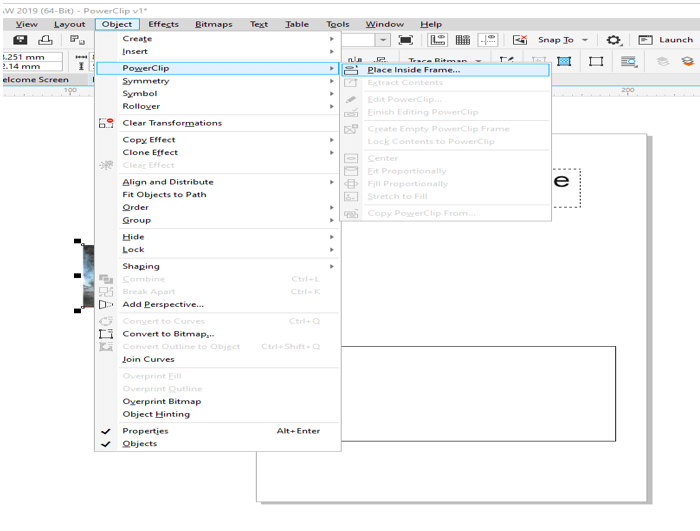700x531 pixels.
Task: Expand the Group submenu
Action: (x=218, y=220)
